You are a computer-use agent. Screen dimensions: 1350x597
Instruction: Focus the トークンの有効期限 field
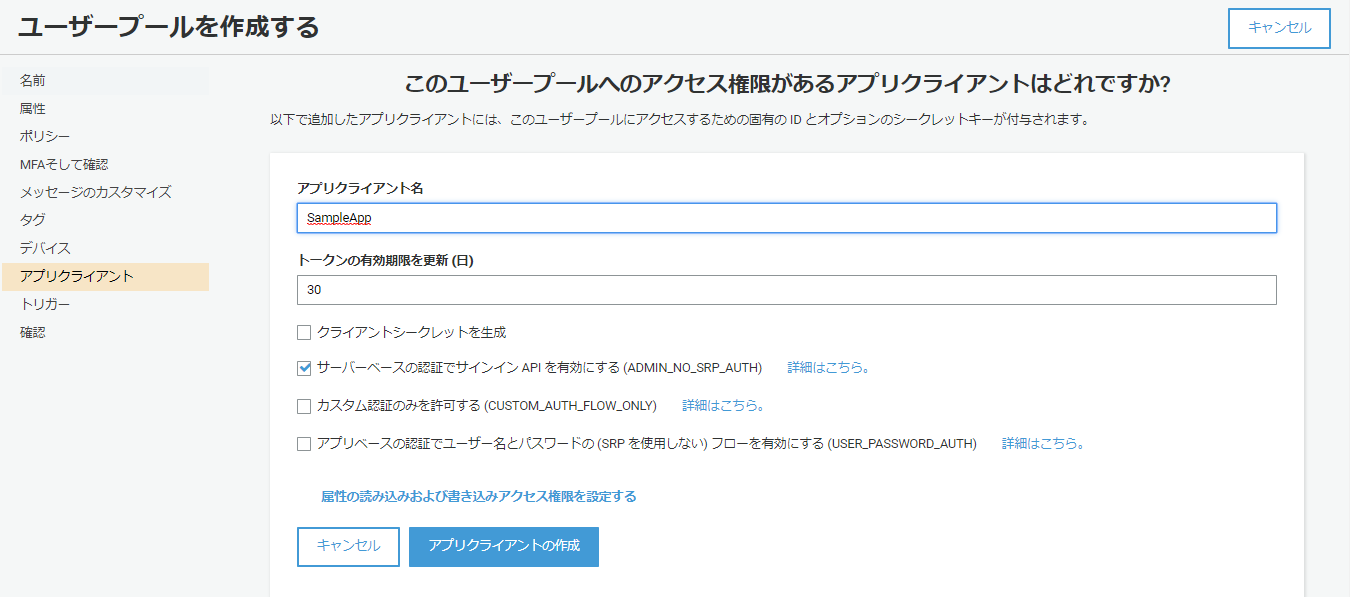tap(786, 290)
